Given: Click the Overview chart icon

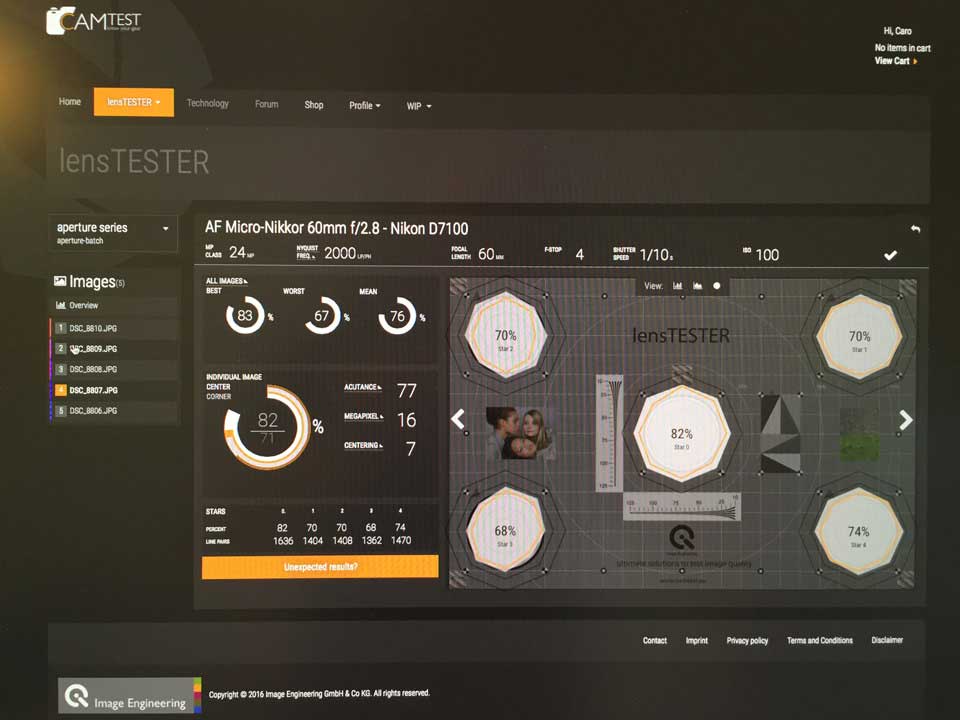Looking at the screenshot, I should pos(61,305).
